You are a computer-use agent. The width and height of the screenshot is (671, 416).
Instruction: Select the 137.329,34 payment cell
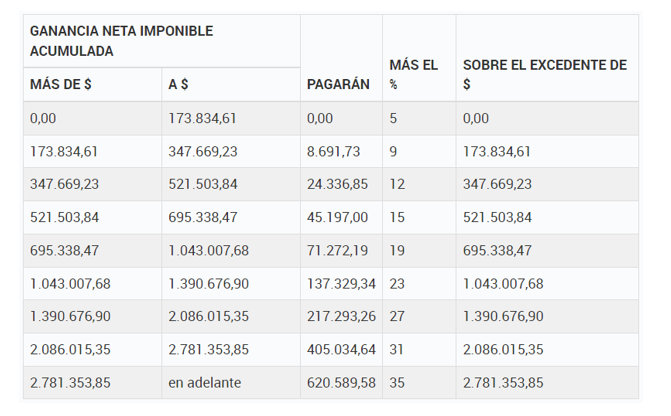[x=341, y=284]
